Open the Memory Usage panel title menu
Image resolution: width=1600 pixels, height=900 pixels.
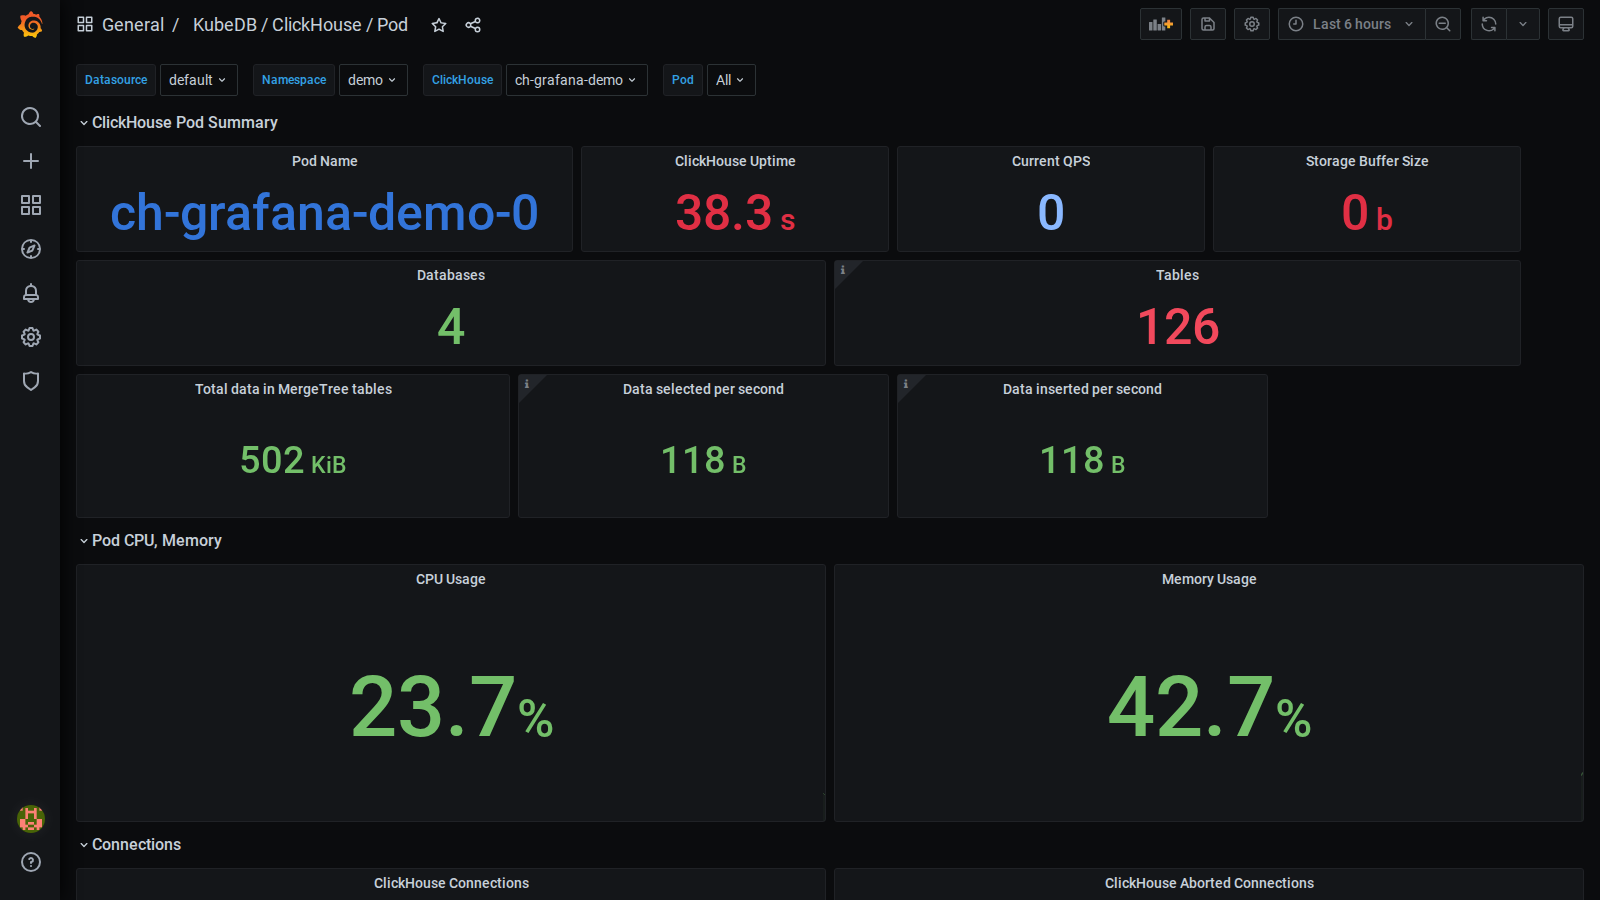pyautogui.click(x=1209, y=579)
